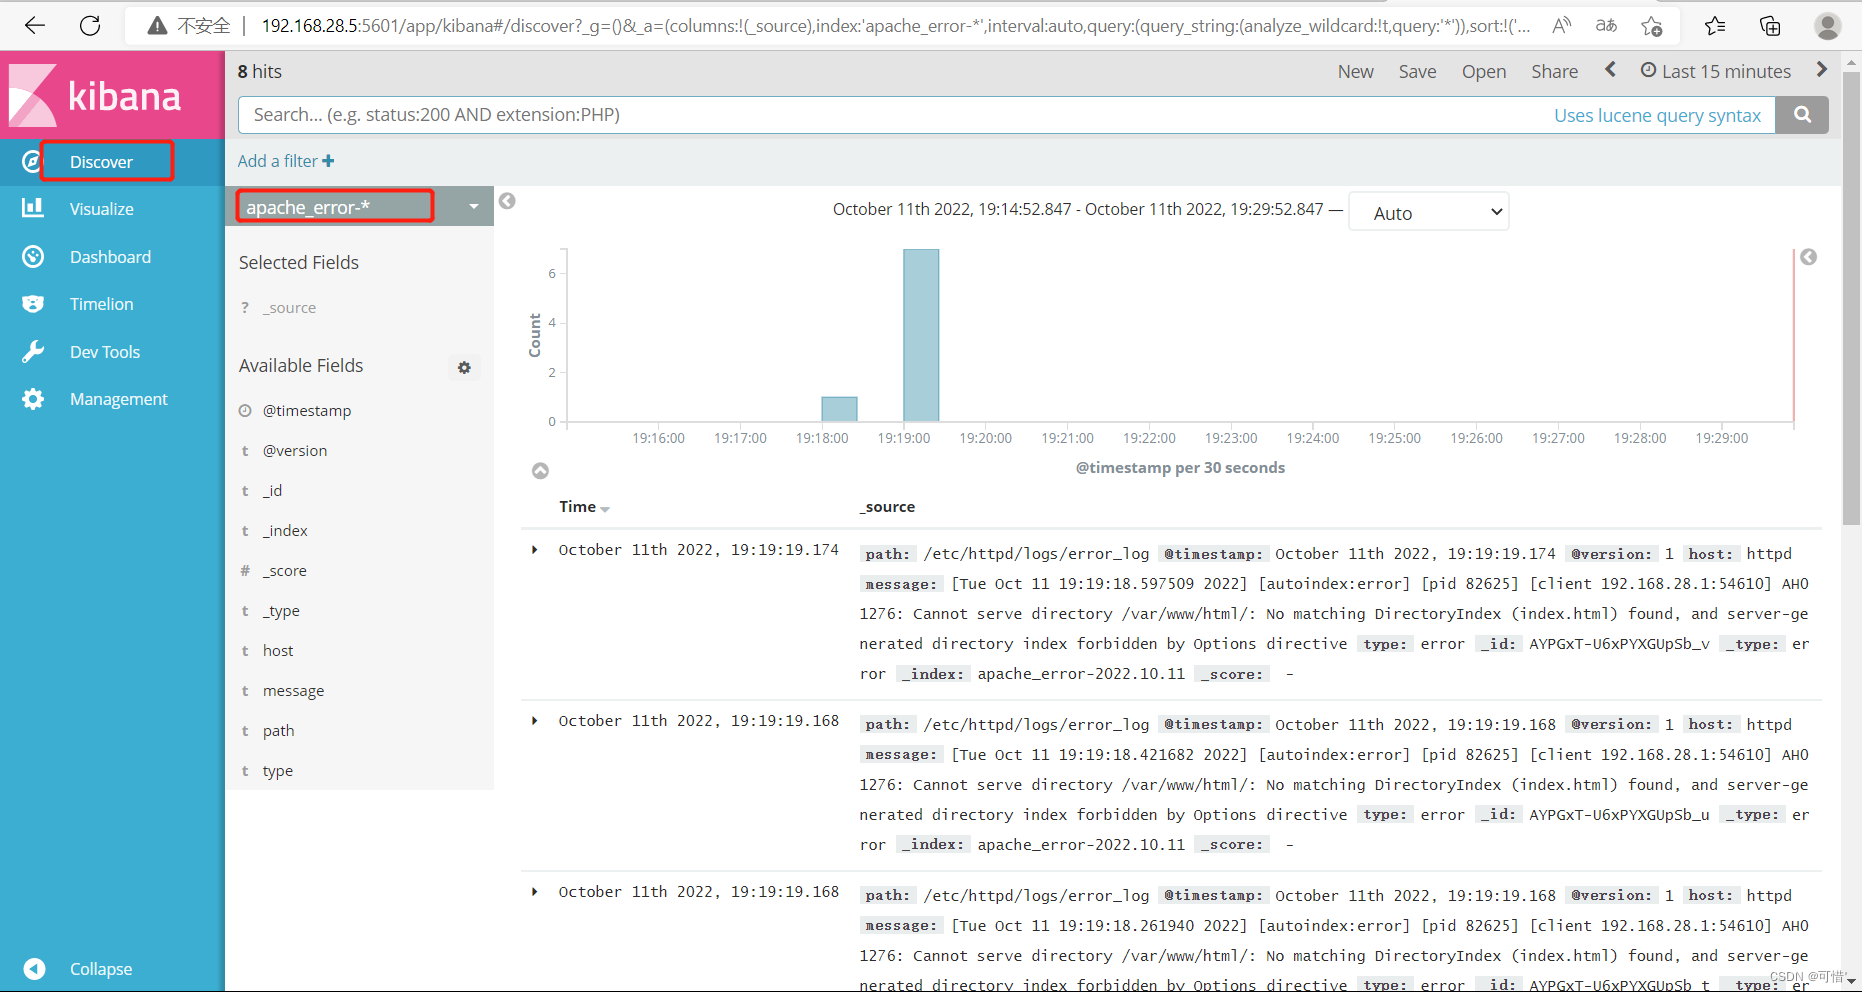Open the Discover section in the sidebar
Viewport: 1862px width, 992px height.
[x=101, y=162]
